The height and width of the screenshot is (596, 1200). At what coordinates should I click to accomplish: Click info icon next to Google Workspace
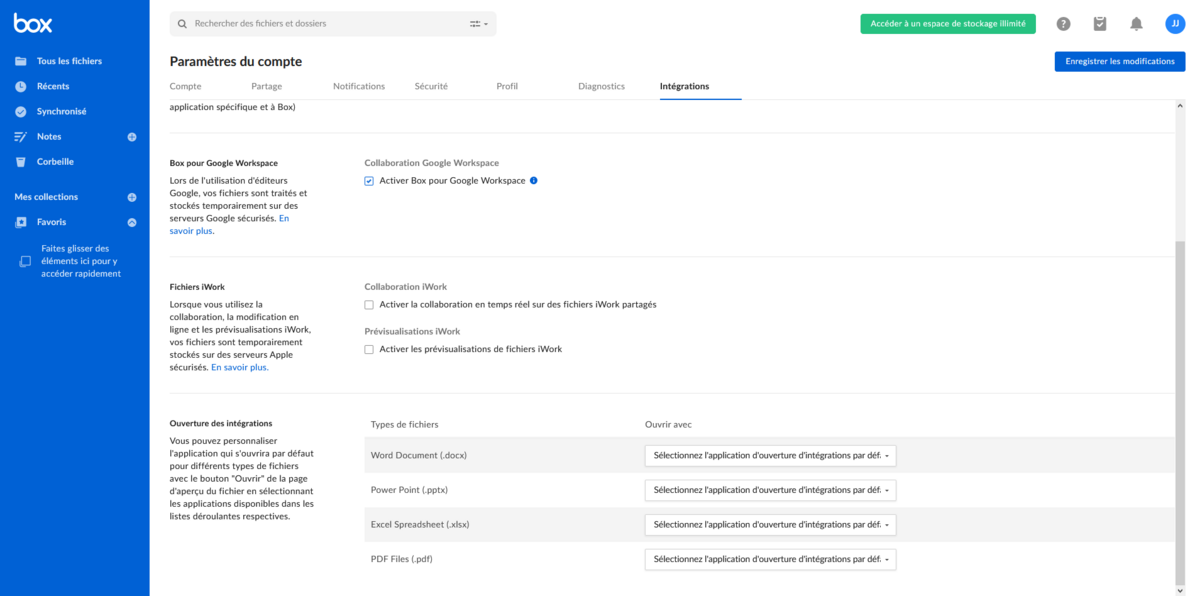[534, 181]
